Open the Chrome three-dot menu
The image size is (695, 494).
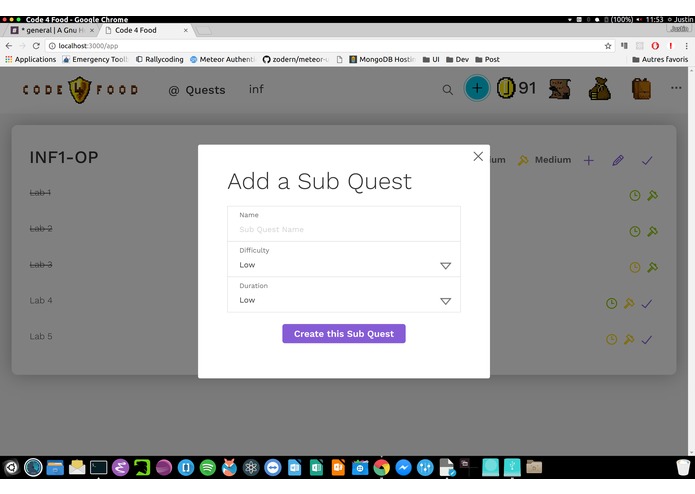[686, 46]
